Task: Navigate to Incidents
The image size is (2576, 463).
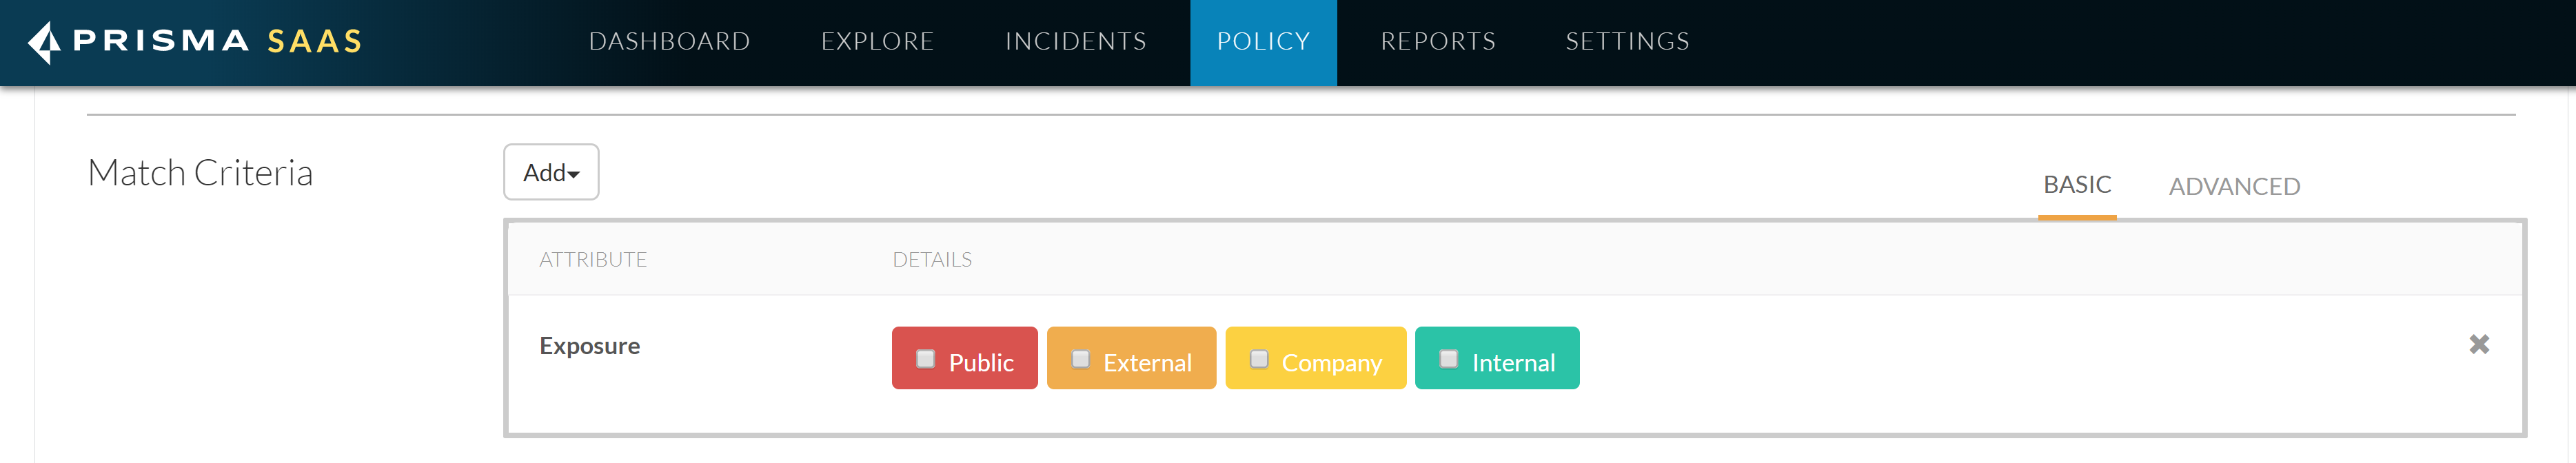Action: (x=1075, y=42)
